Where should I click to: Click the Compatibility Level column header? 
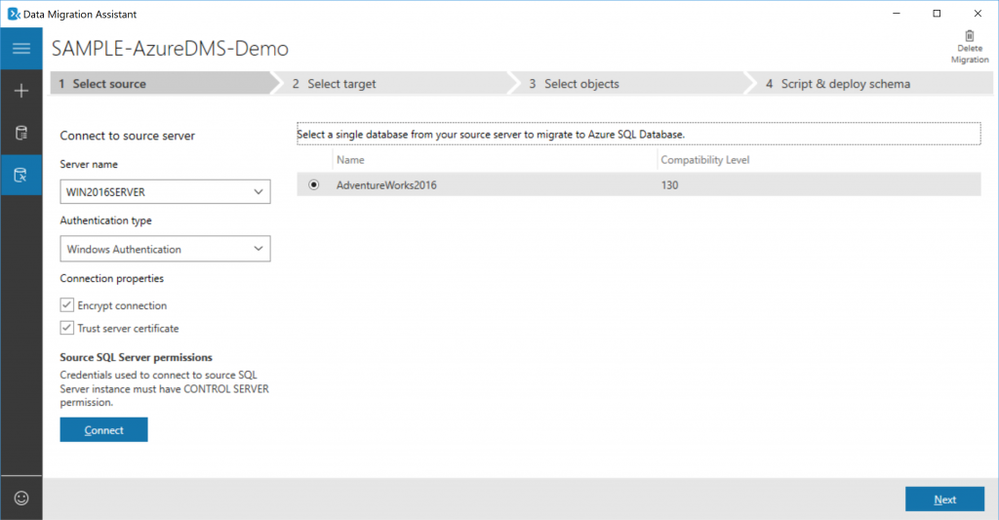pyautogui.click(x=705, y=160)
